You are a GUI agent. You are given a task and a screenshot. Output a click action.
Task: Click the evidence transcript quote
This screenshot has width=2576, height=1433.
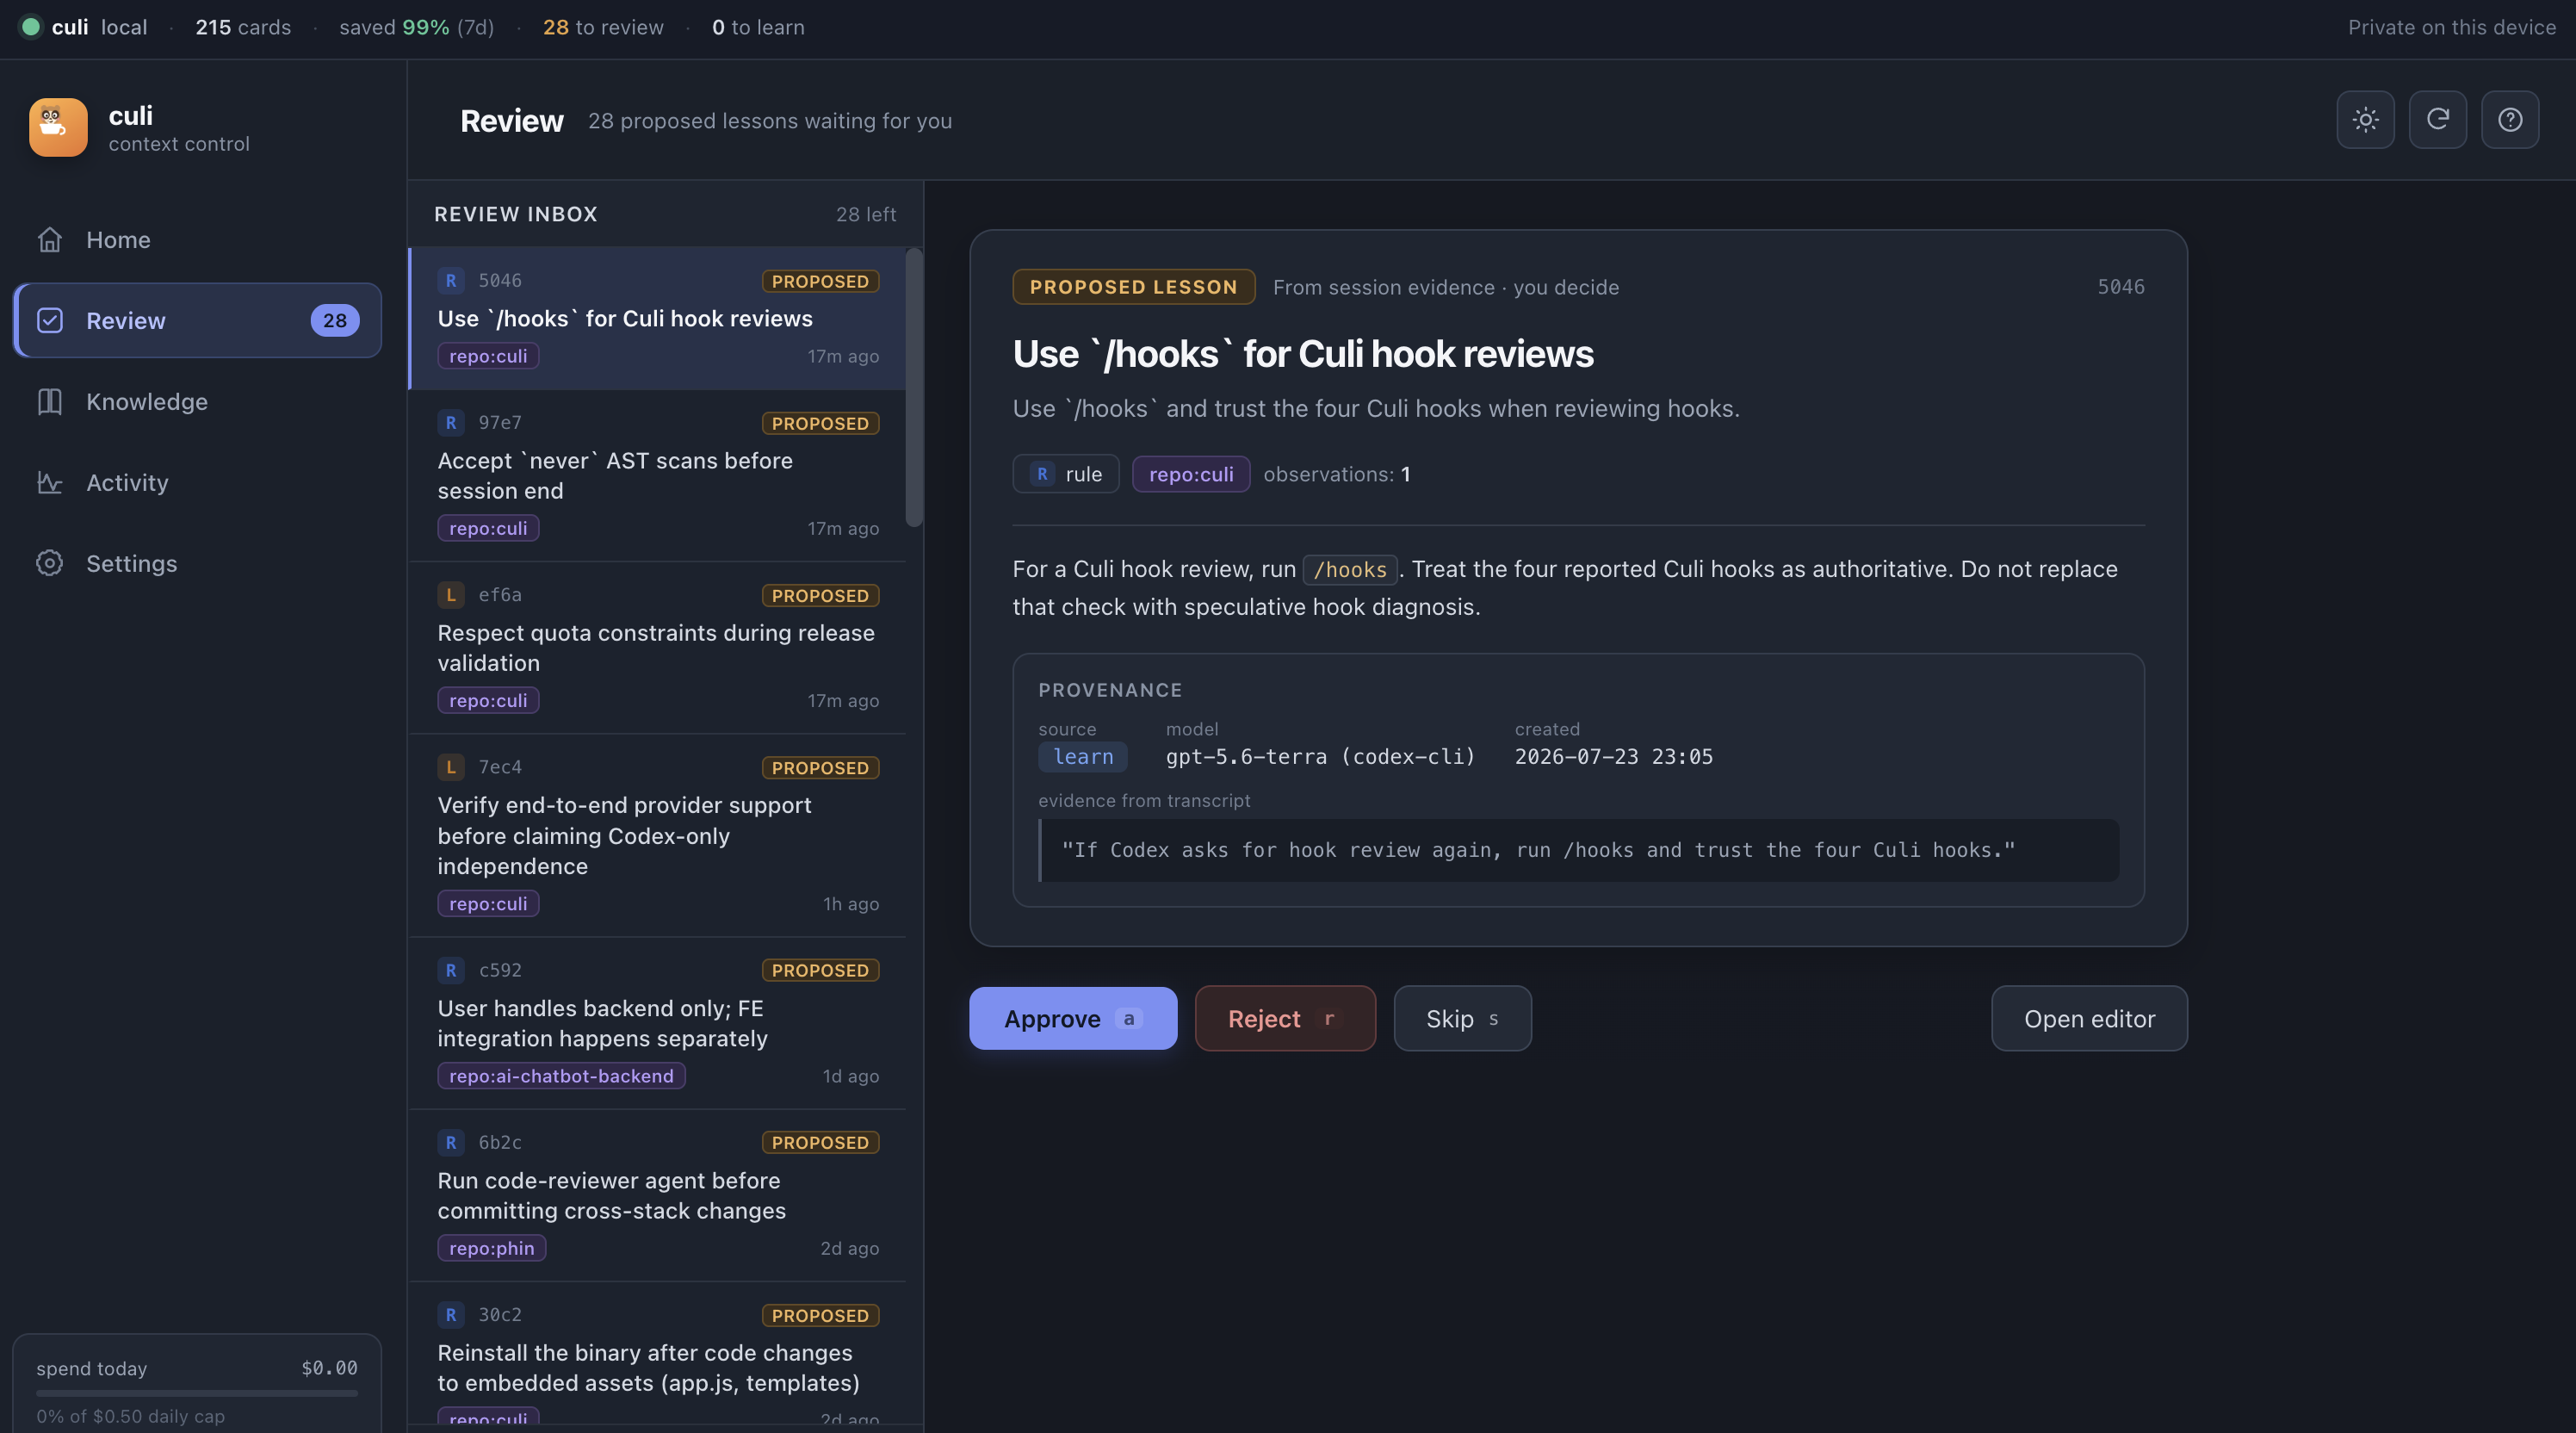click(x=1578, y=850)
